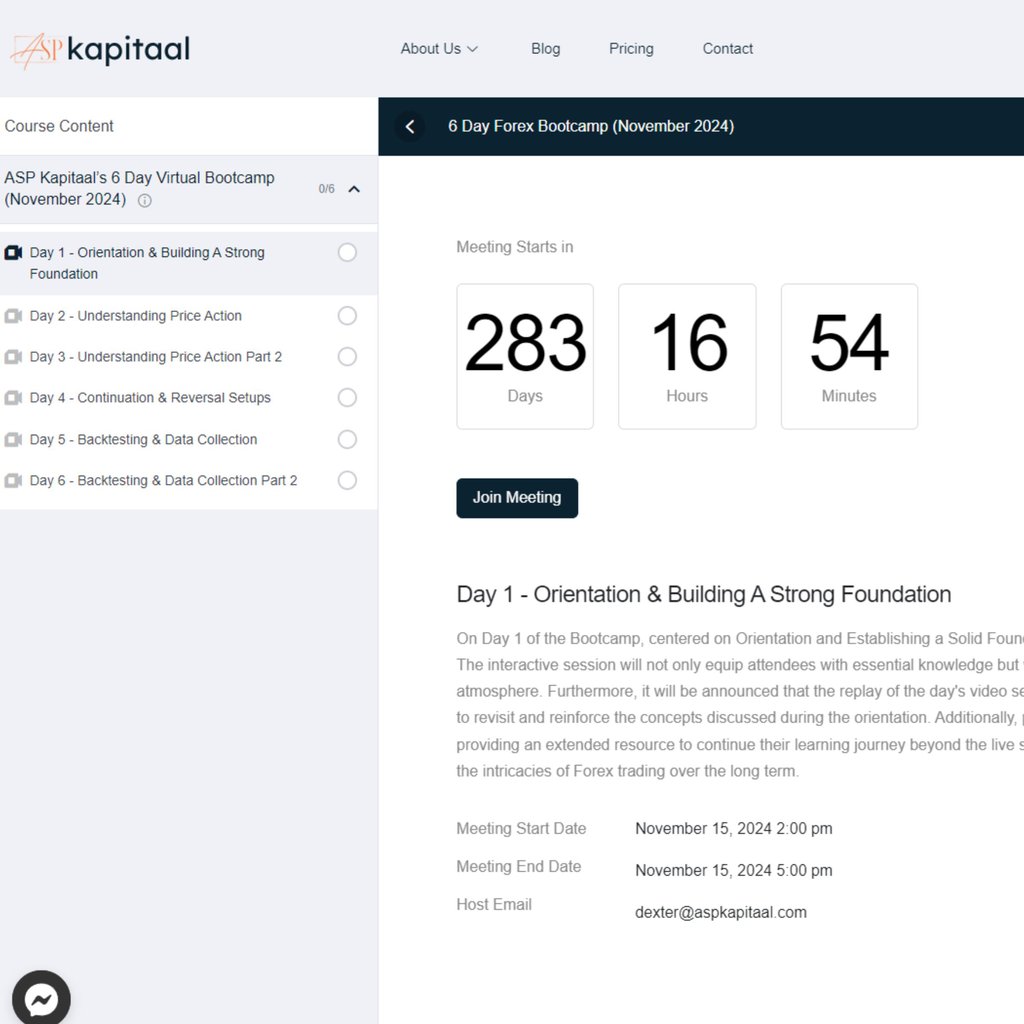Toggle completion circle for Day 2 lesson
The image size is (1024, 1024).
(347, 316)
